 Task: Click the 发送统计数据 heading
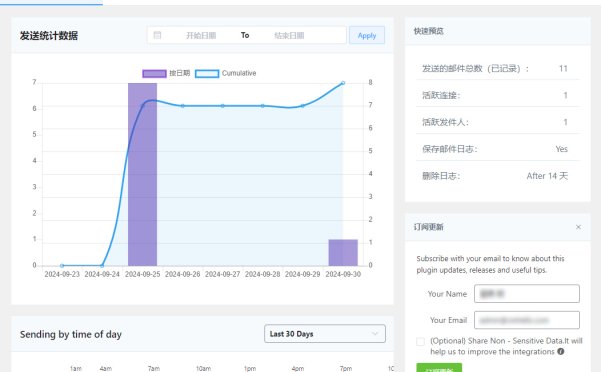[49, 36]
